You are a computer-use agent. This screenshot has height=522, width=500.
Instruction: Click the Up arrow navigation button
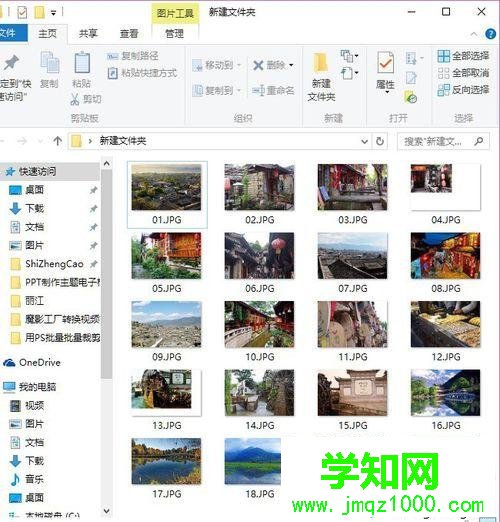tap(58, 141)
